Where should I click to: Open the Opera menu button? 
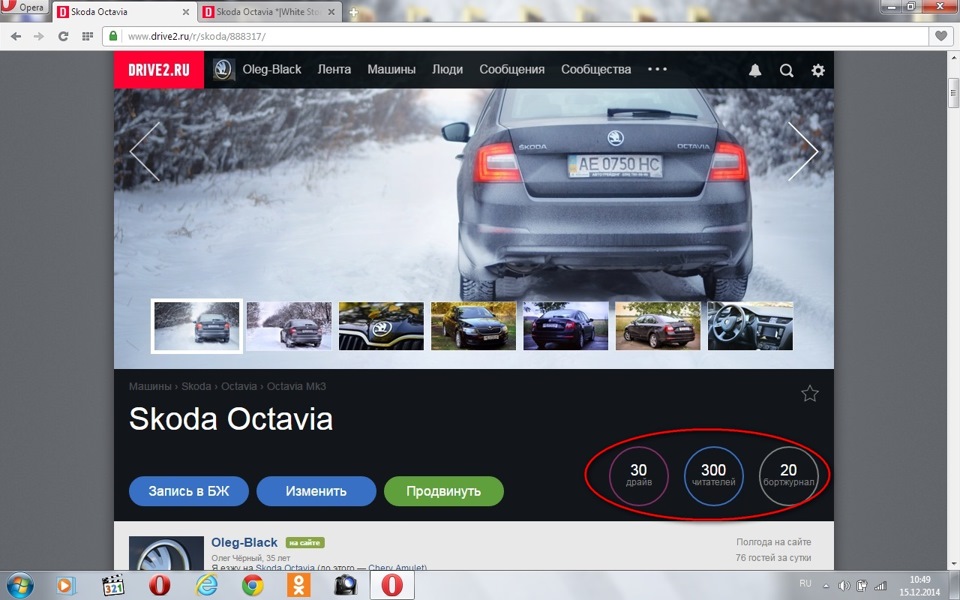point(24,7)
